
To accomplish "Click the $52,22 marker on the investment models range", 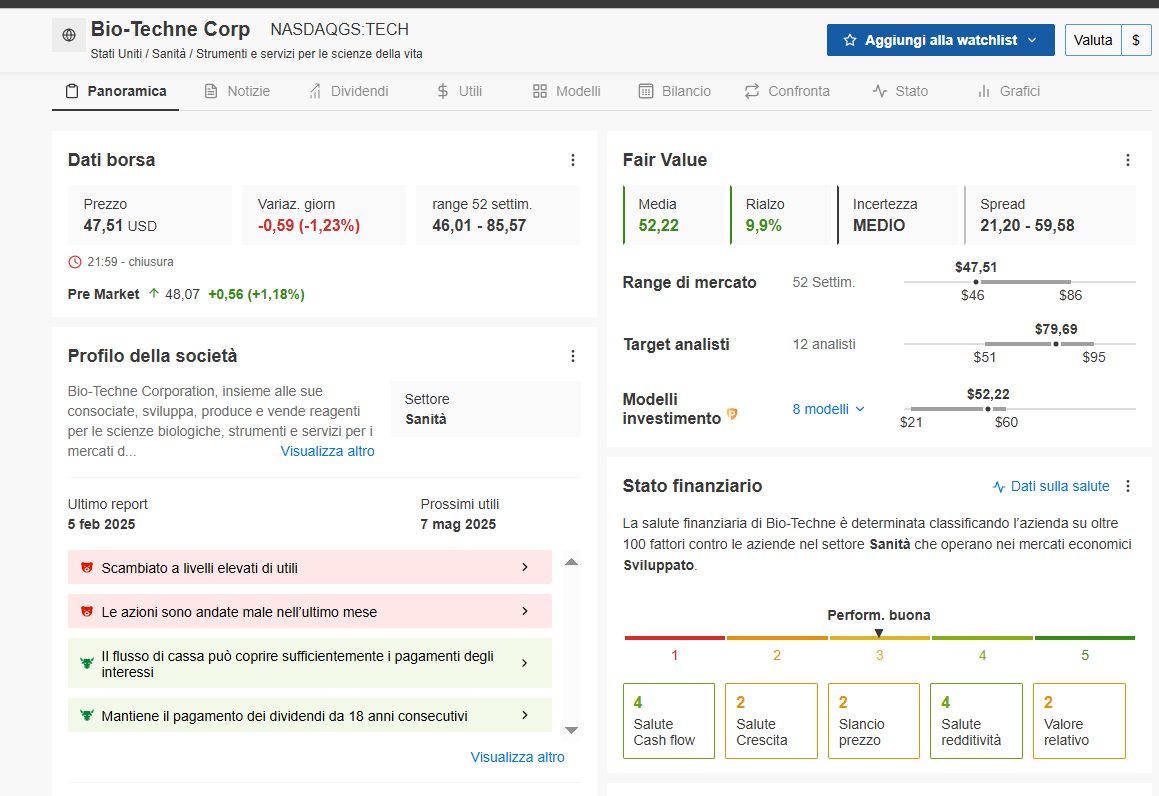I will click(x=988, y=409).
